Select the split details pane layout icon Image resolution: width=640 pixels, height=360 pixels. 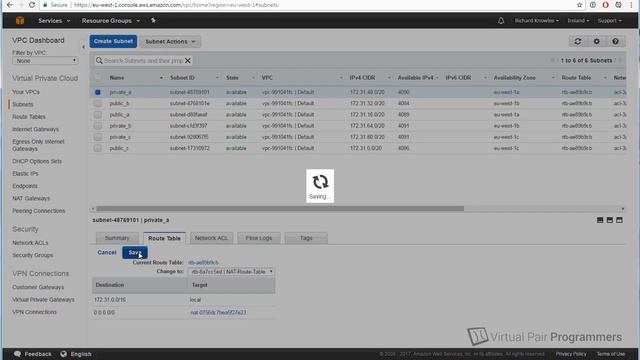pyautogui.click(x=609, y=220)
